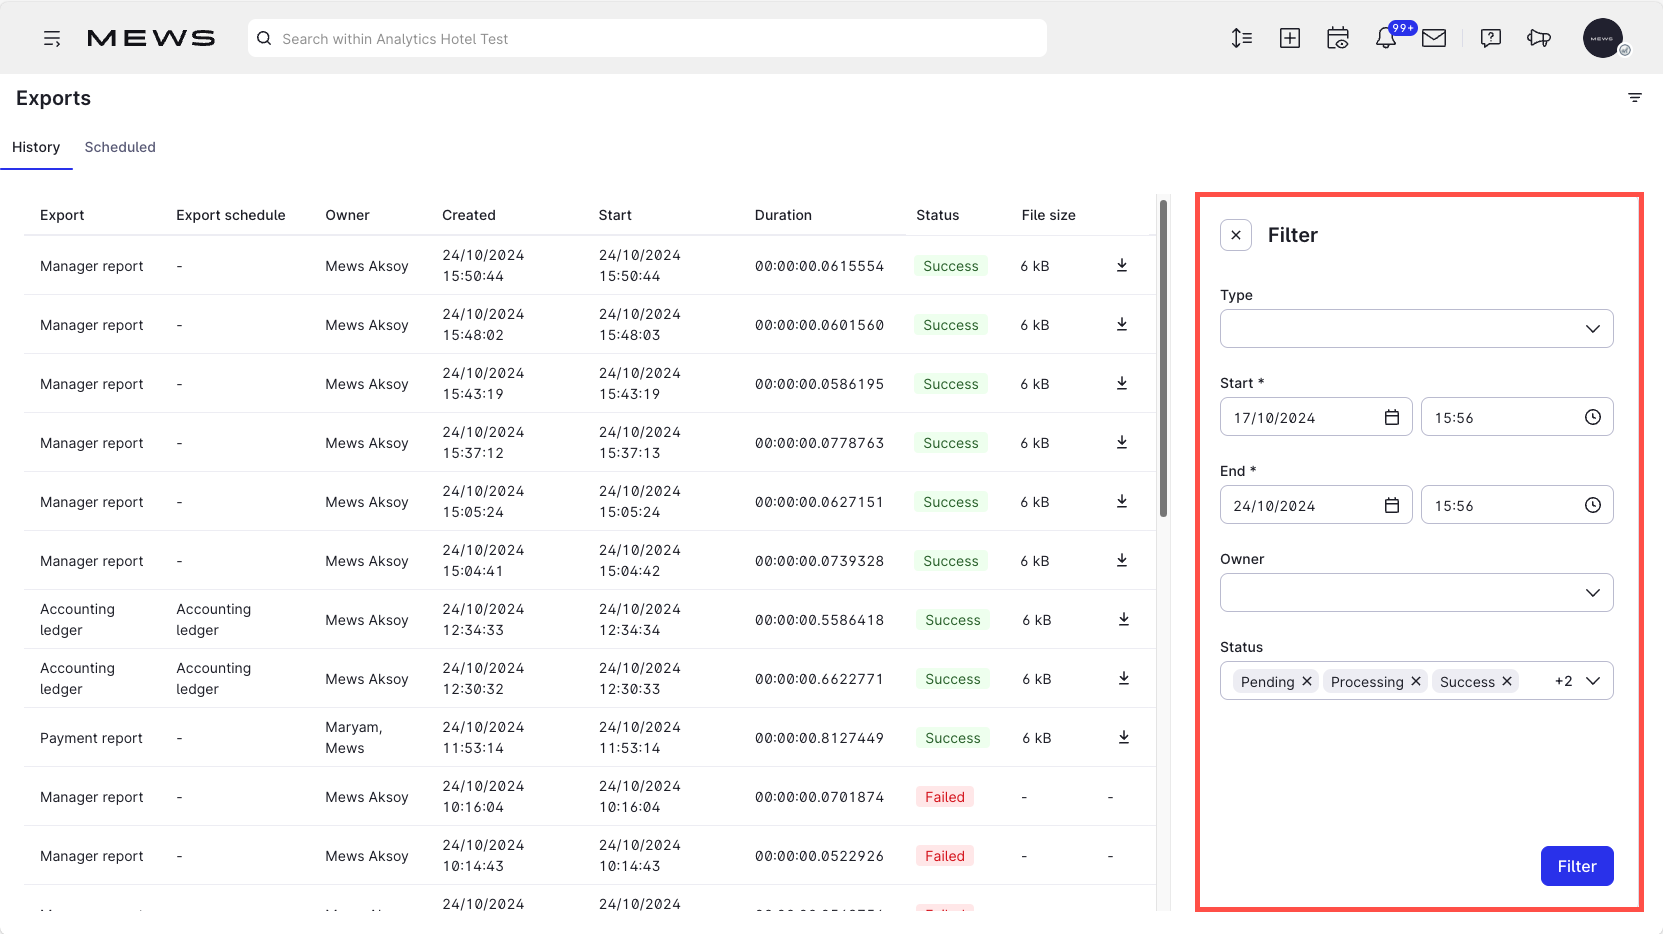
Task: Download the 15:05:24 Manager report export
Action: [1122, 501]
